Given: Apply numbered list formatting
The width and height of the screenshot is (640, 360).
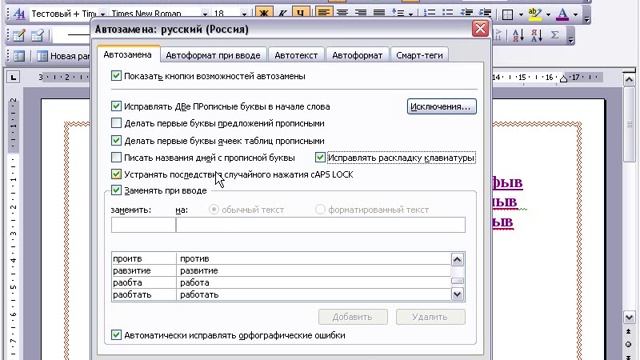Looking at the screenshot, I should [429, 13].
